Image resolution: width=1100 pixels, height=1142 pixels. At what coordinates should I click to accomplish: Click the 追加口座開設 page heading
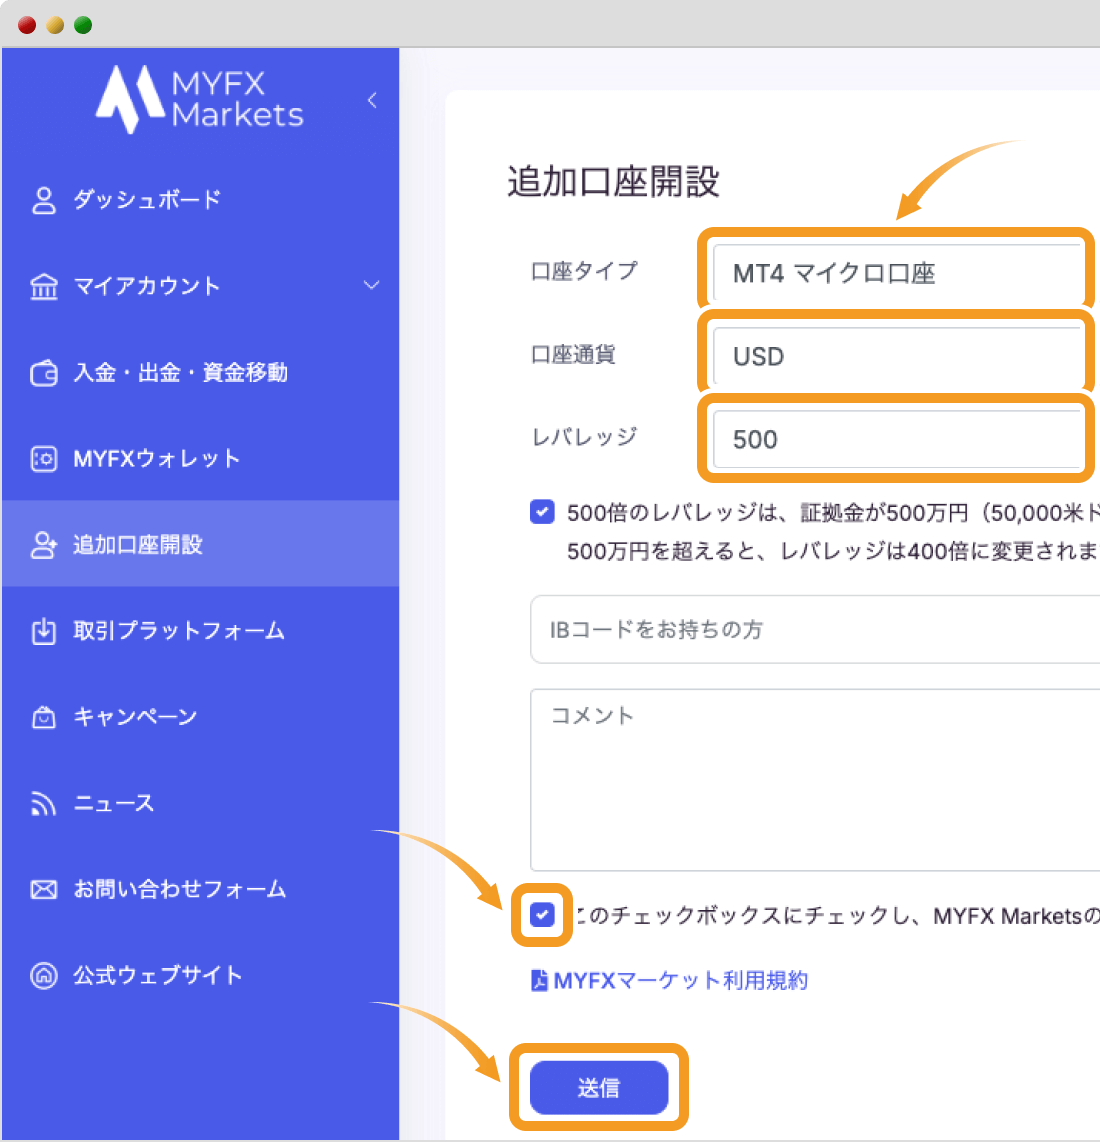[613, 181]
